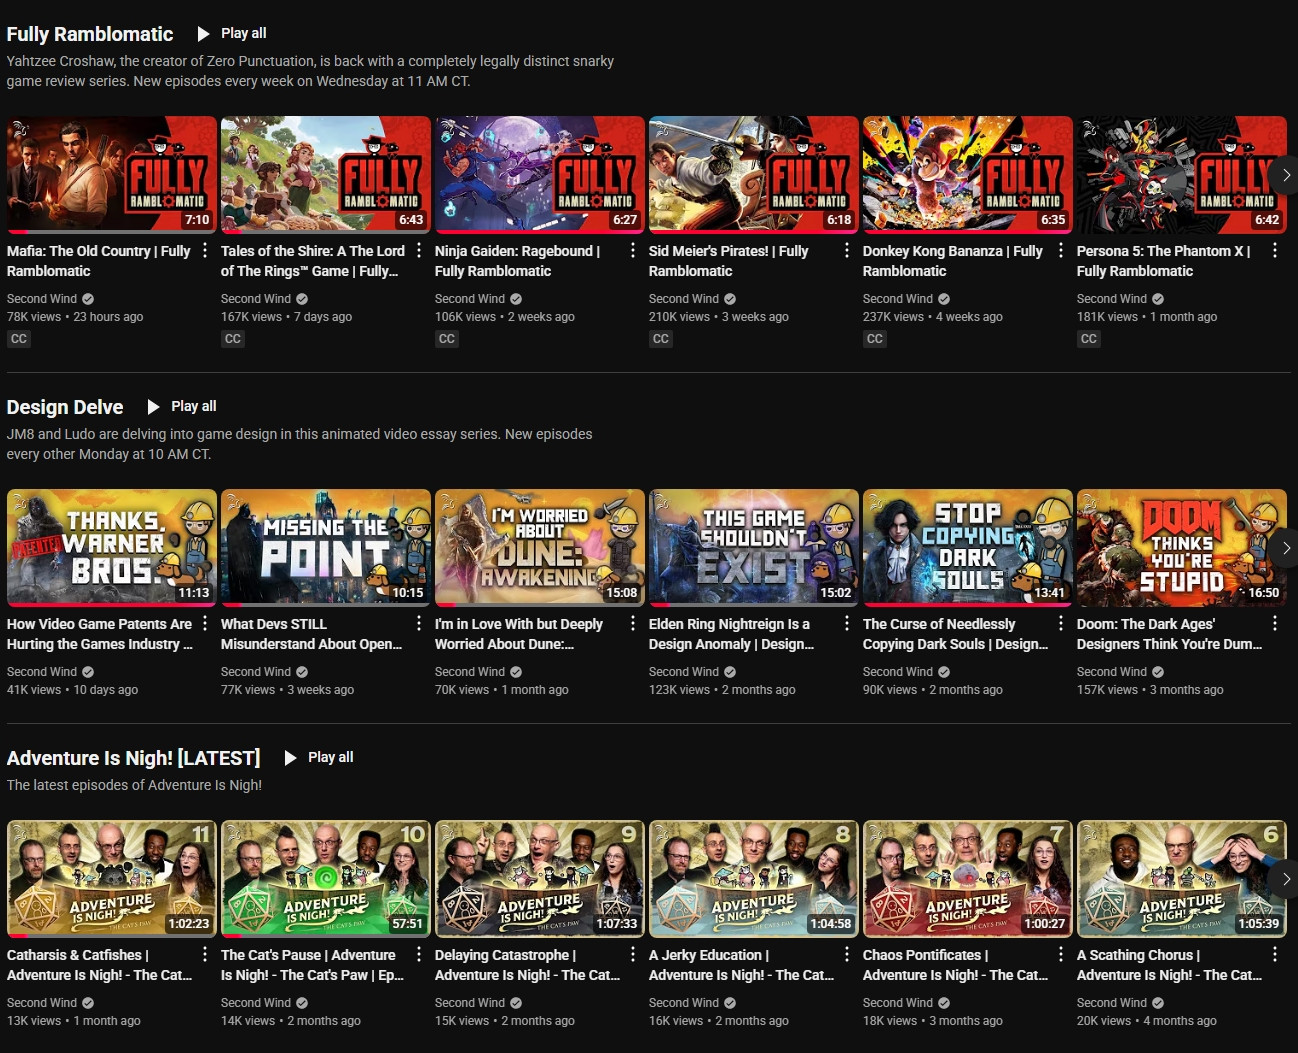
Task: Open menu for Catharsis & Catfishes video
Action: [x=205, y=954]
